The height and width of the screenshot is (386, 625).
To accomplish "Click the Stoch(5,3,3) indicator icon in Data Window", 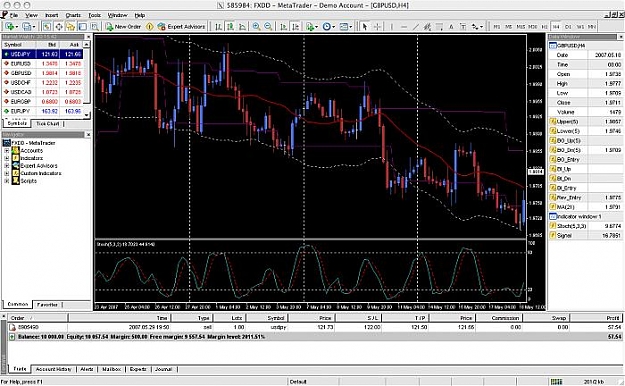I will tap(552, 226).
